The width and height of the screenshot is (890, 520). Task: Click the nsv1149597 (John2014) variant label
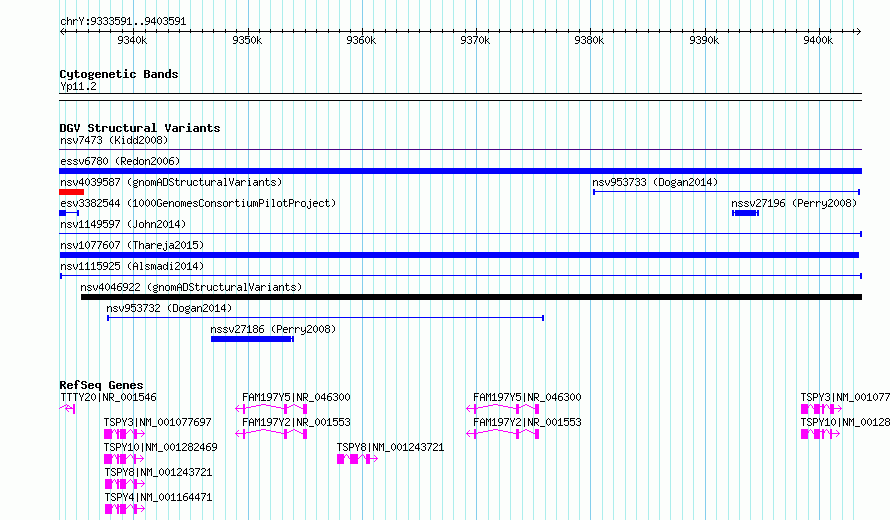123,224
